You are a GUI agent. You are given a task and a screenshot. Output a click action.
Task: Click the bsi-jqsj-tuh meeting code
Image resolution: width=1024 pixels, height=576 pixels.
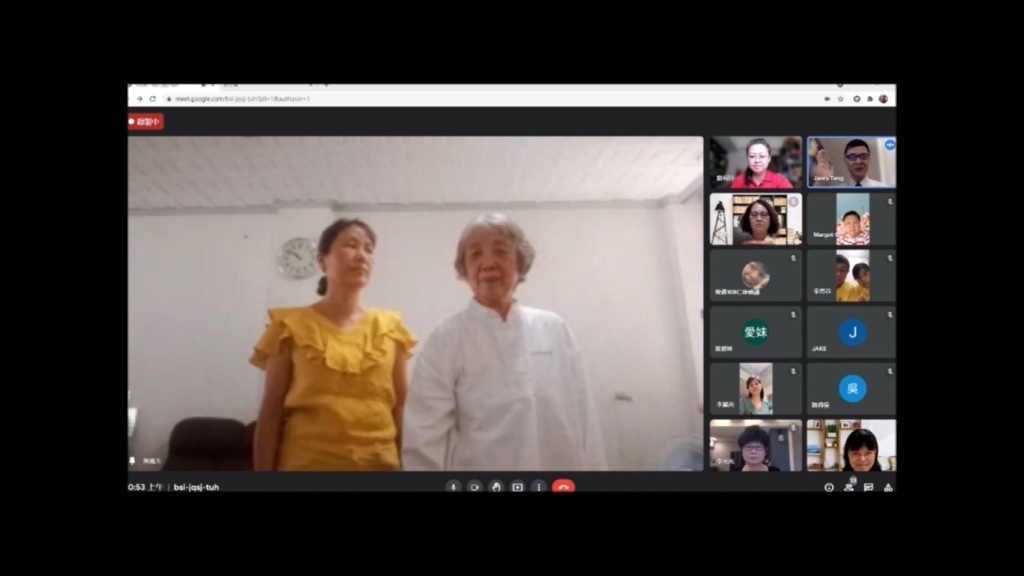click(x=196, y=487)
